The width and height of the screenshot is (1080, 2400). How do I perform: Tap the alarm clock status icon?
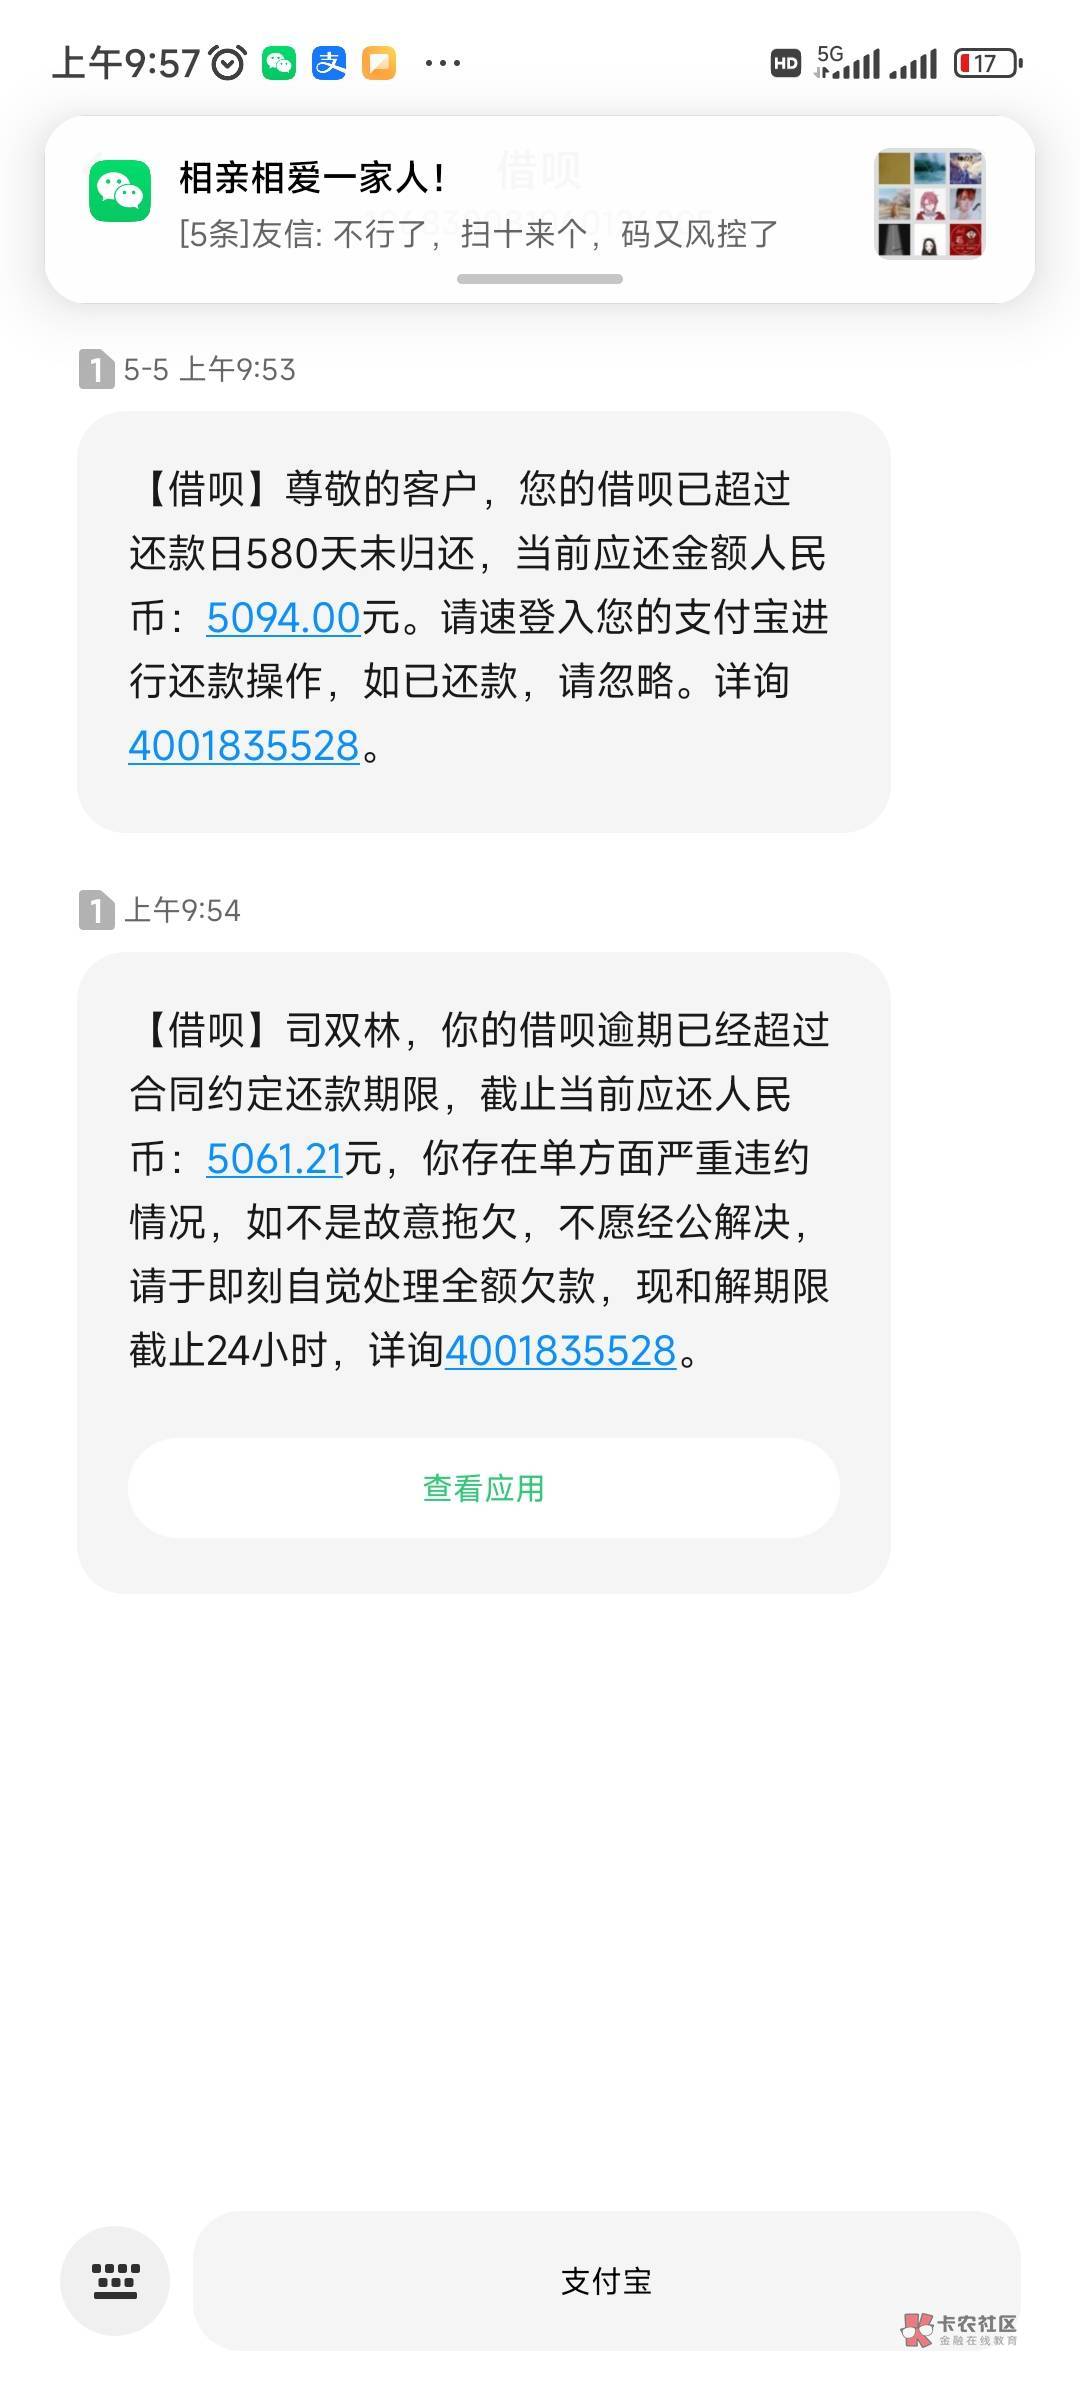point(228,63)
